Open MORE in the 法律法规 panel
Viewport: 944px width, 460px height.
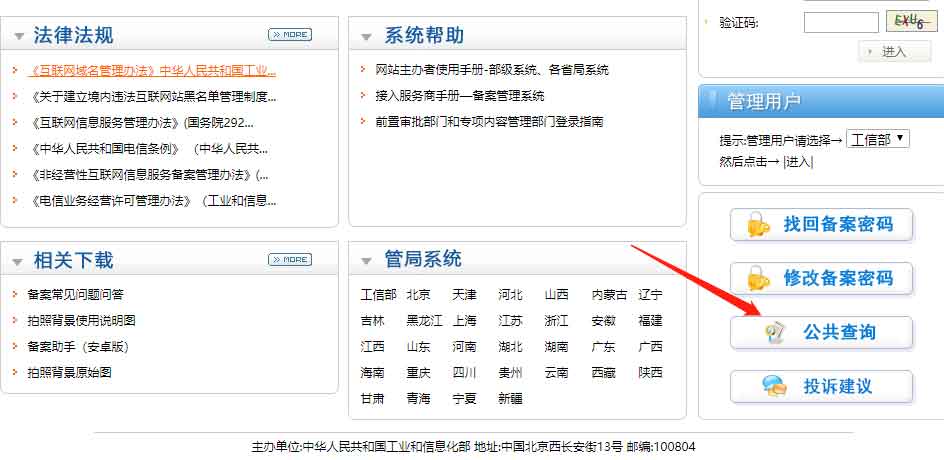point(289,35)
